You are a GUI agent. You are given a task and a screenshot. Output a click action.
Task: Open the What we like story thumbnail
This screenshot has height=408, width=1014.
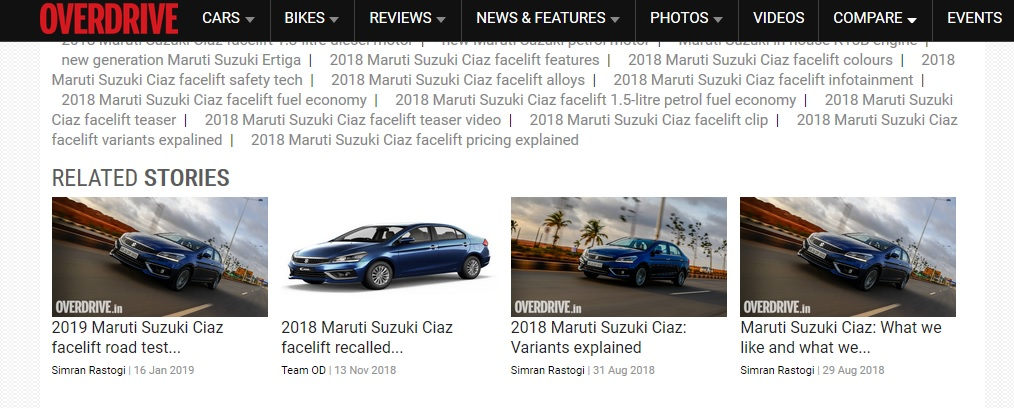coord(848,257)
